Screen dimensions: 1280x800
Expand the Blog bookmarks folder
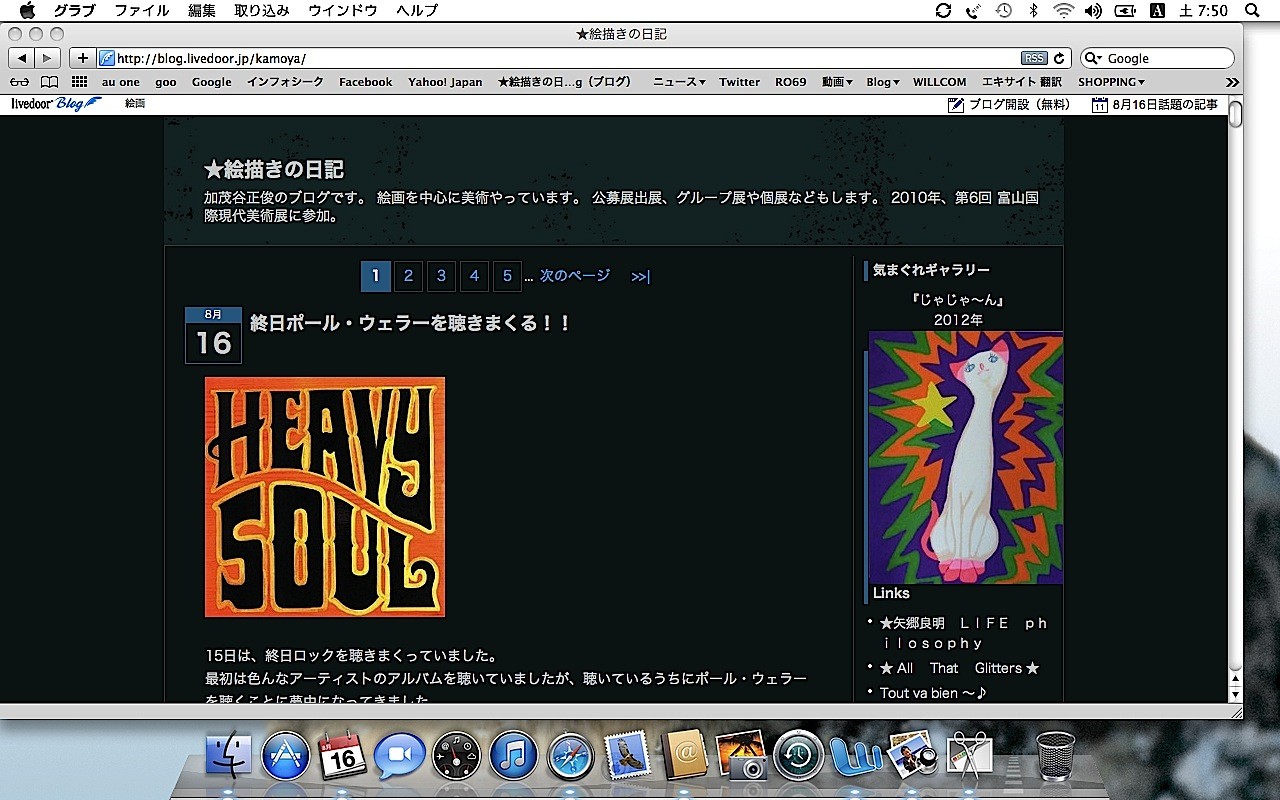[883, 82]
